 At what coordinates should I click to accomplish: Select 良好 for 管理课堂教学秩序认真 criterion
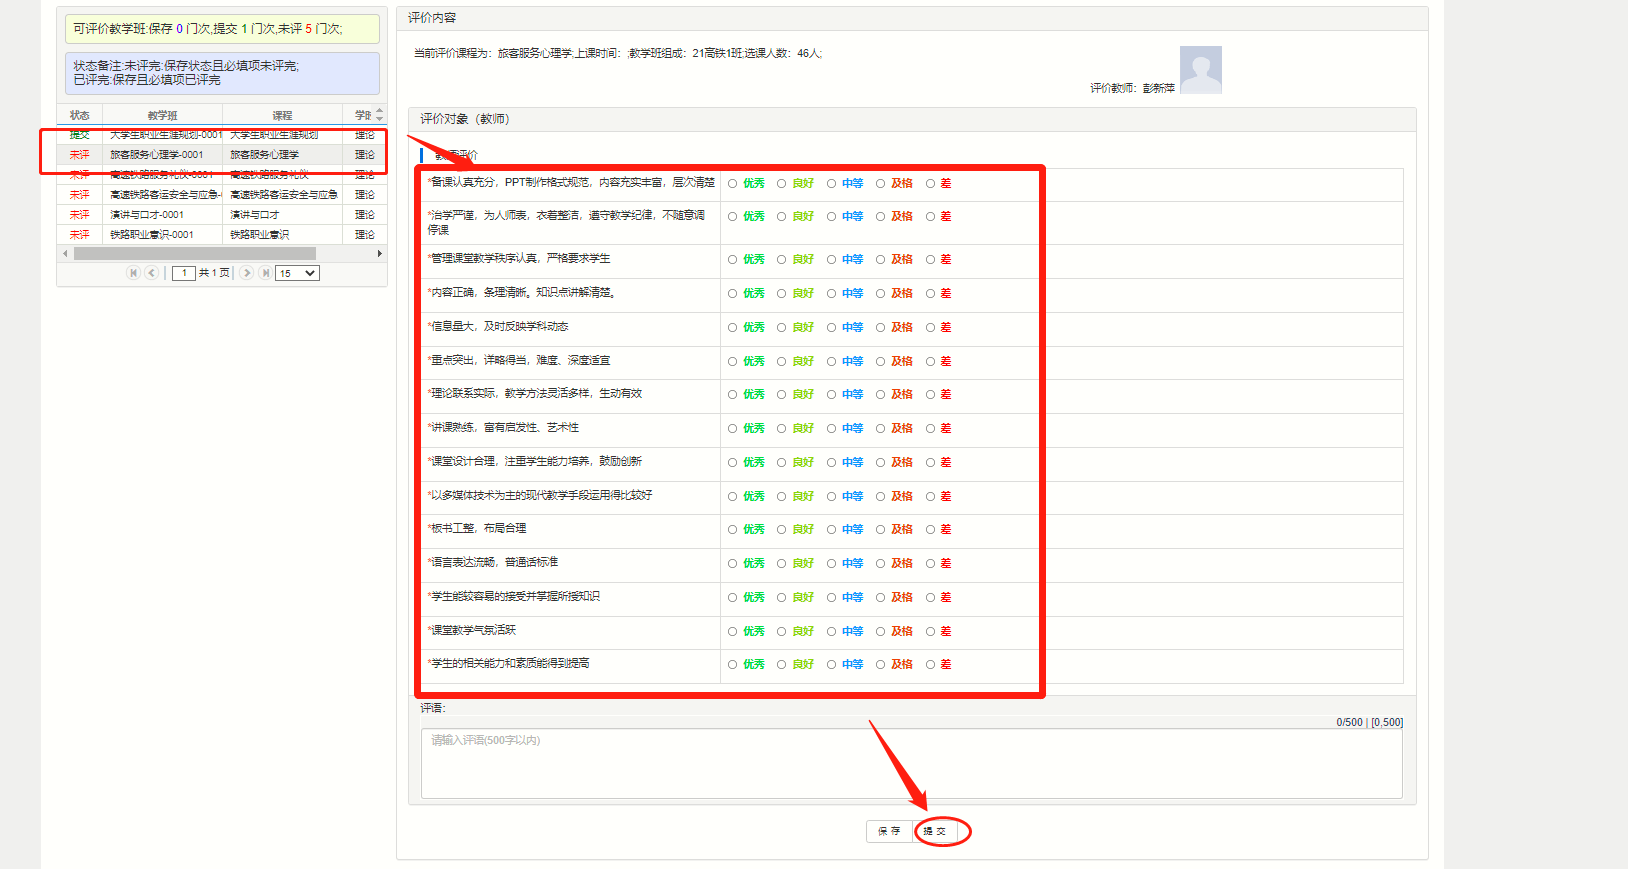coord(782,260)
